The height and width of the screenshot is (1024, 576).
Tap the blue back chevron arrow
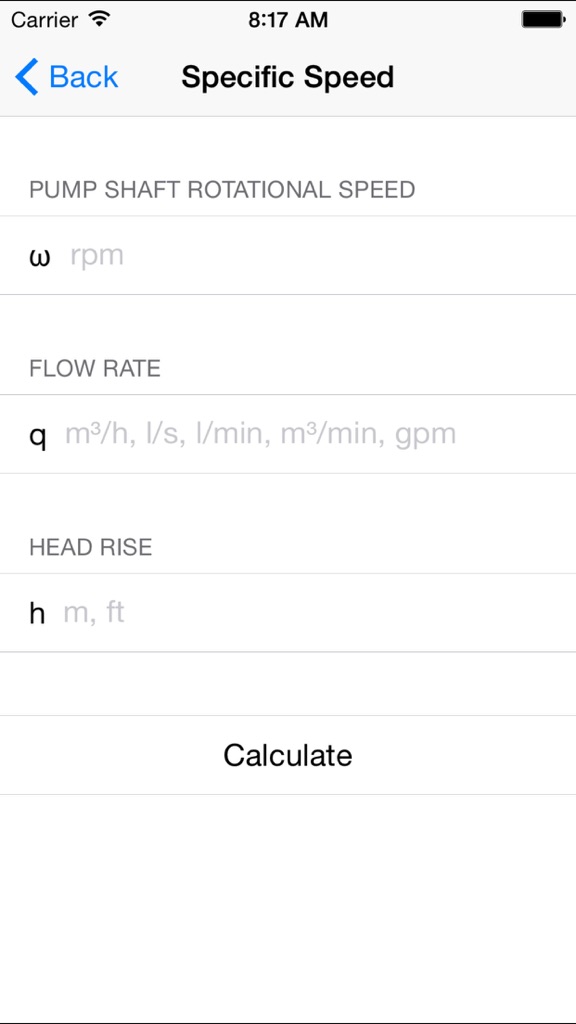coord(27,77)
